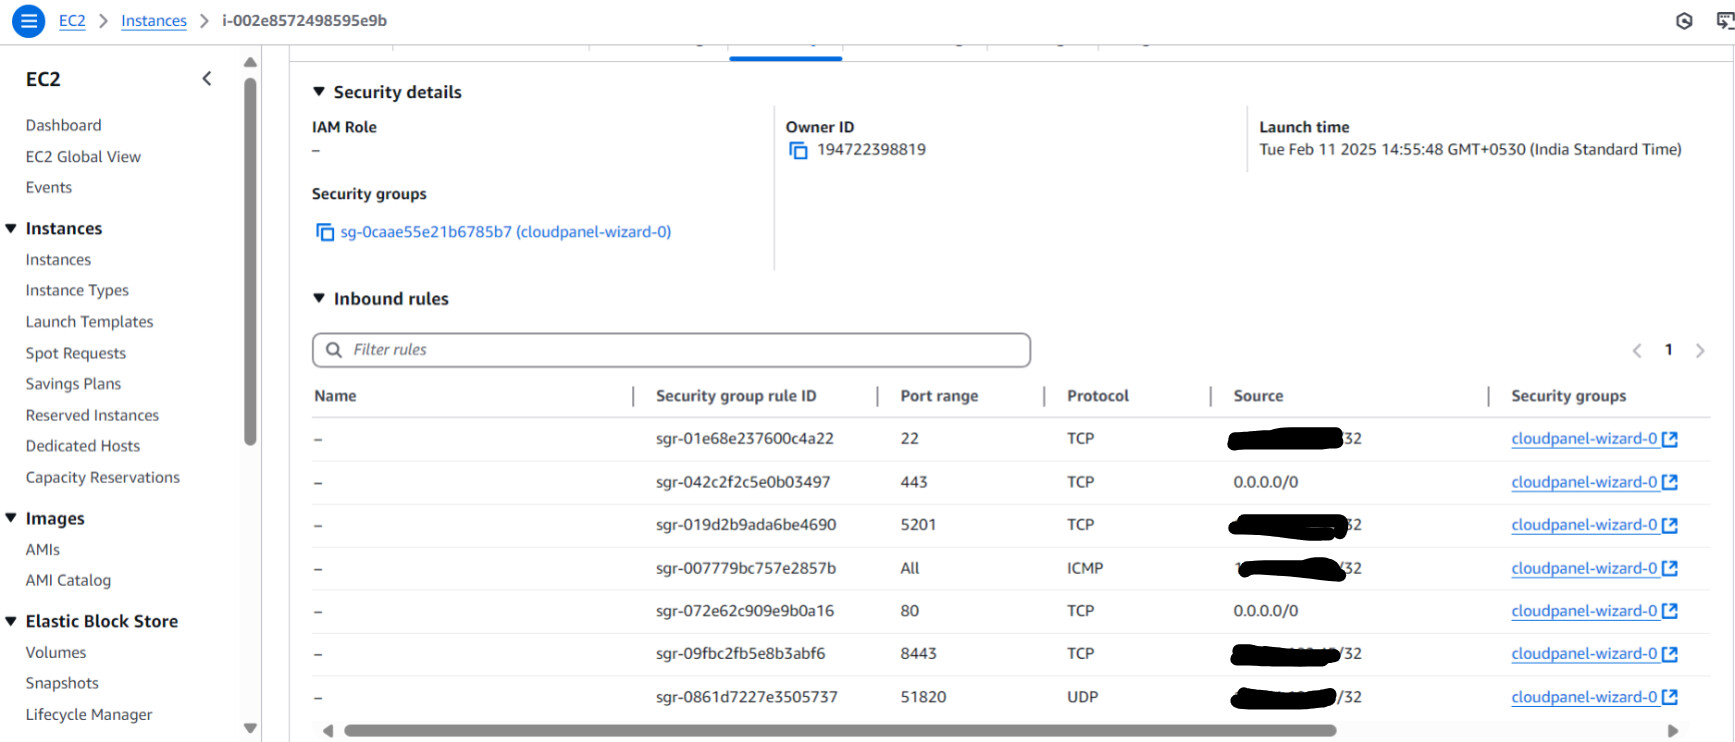Open AMI Catalog in sidebar

point(68,580)
